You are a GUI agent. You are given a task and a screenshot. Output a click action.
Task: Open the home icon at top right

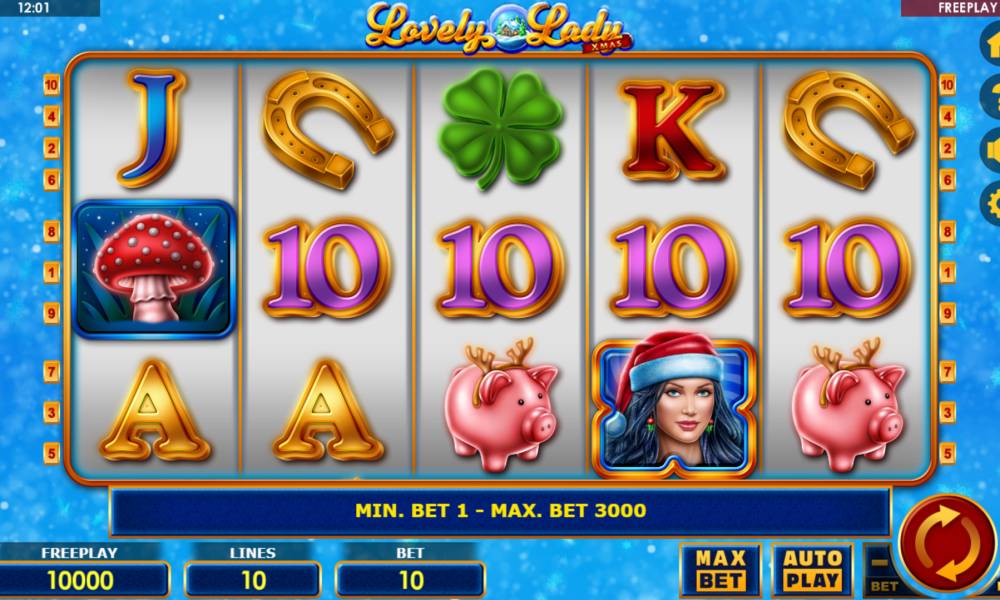coord(991,42)
